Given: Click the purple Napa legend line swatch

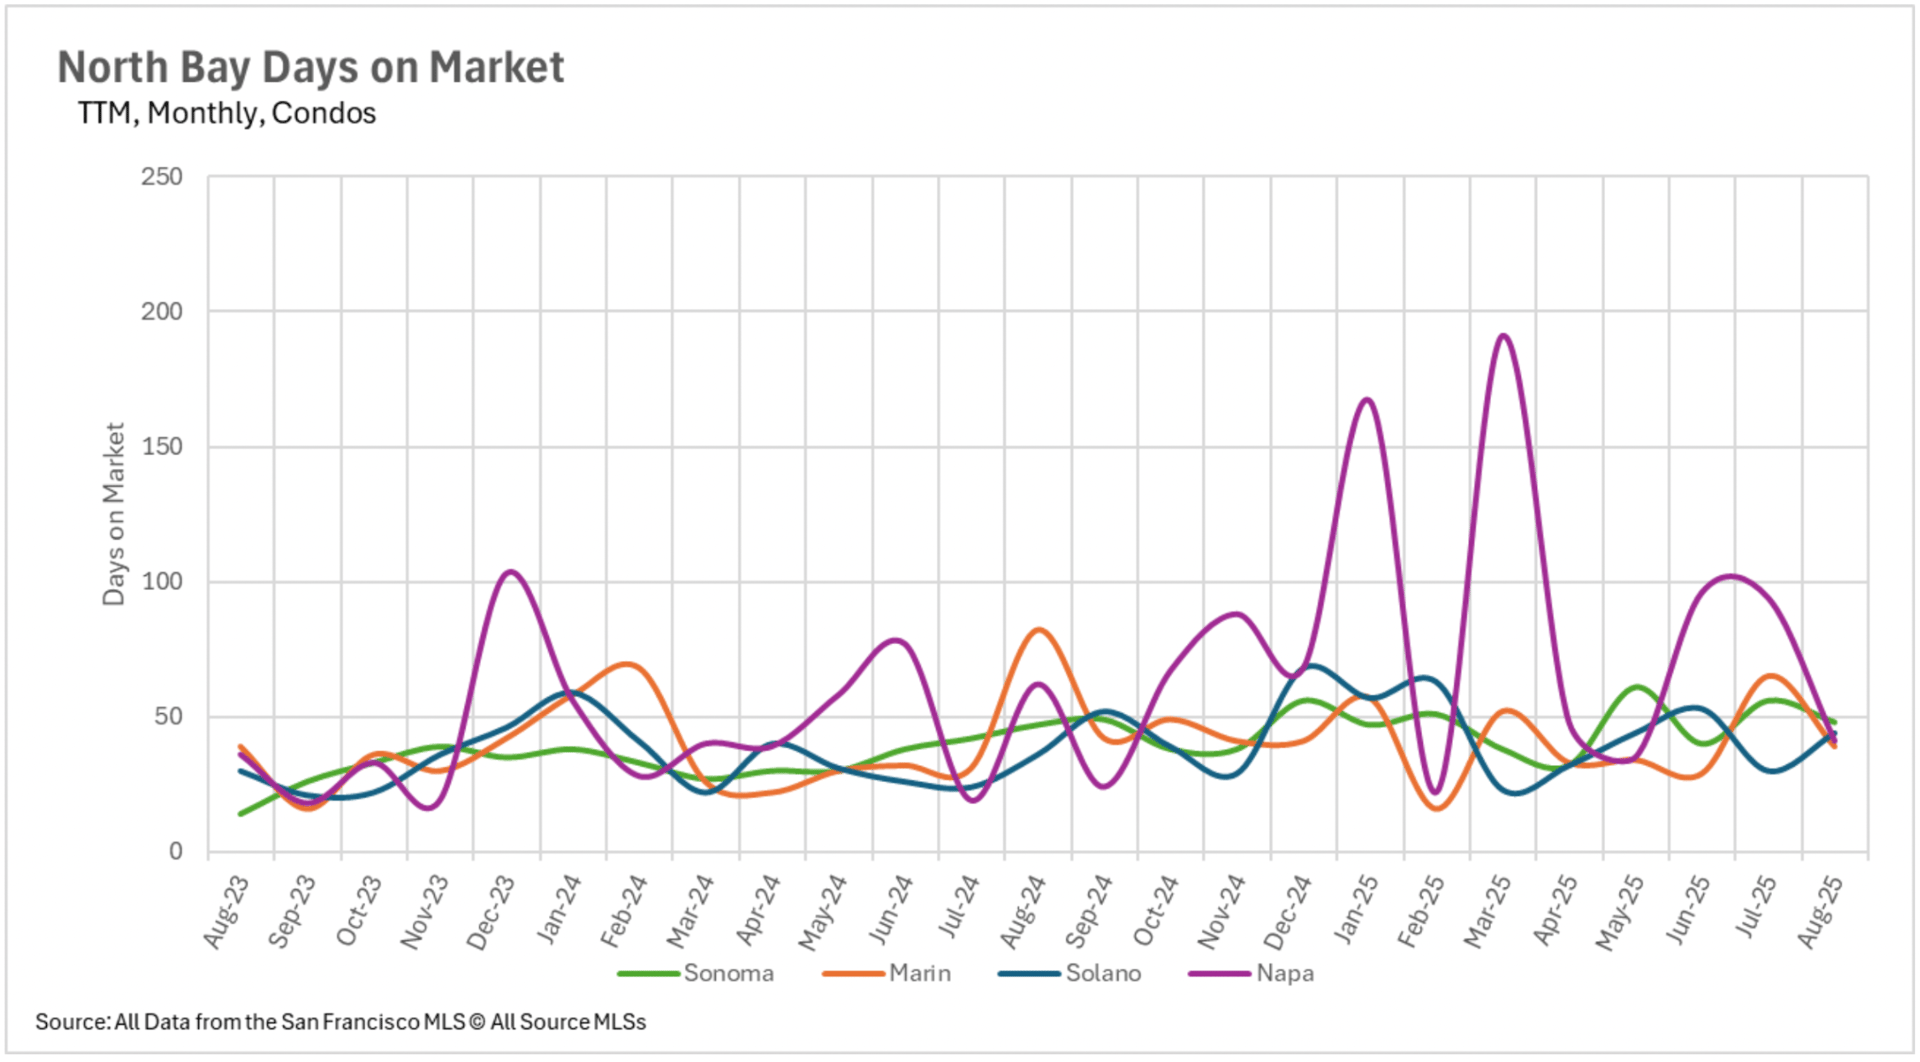Looking at the screenshot, I should [1219, 973].
